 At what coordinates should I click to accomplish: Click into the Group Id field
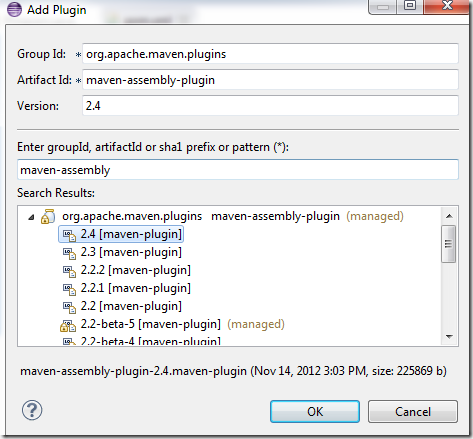(x=270, y=54)
